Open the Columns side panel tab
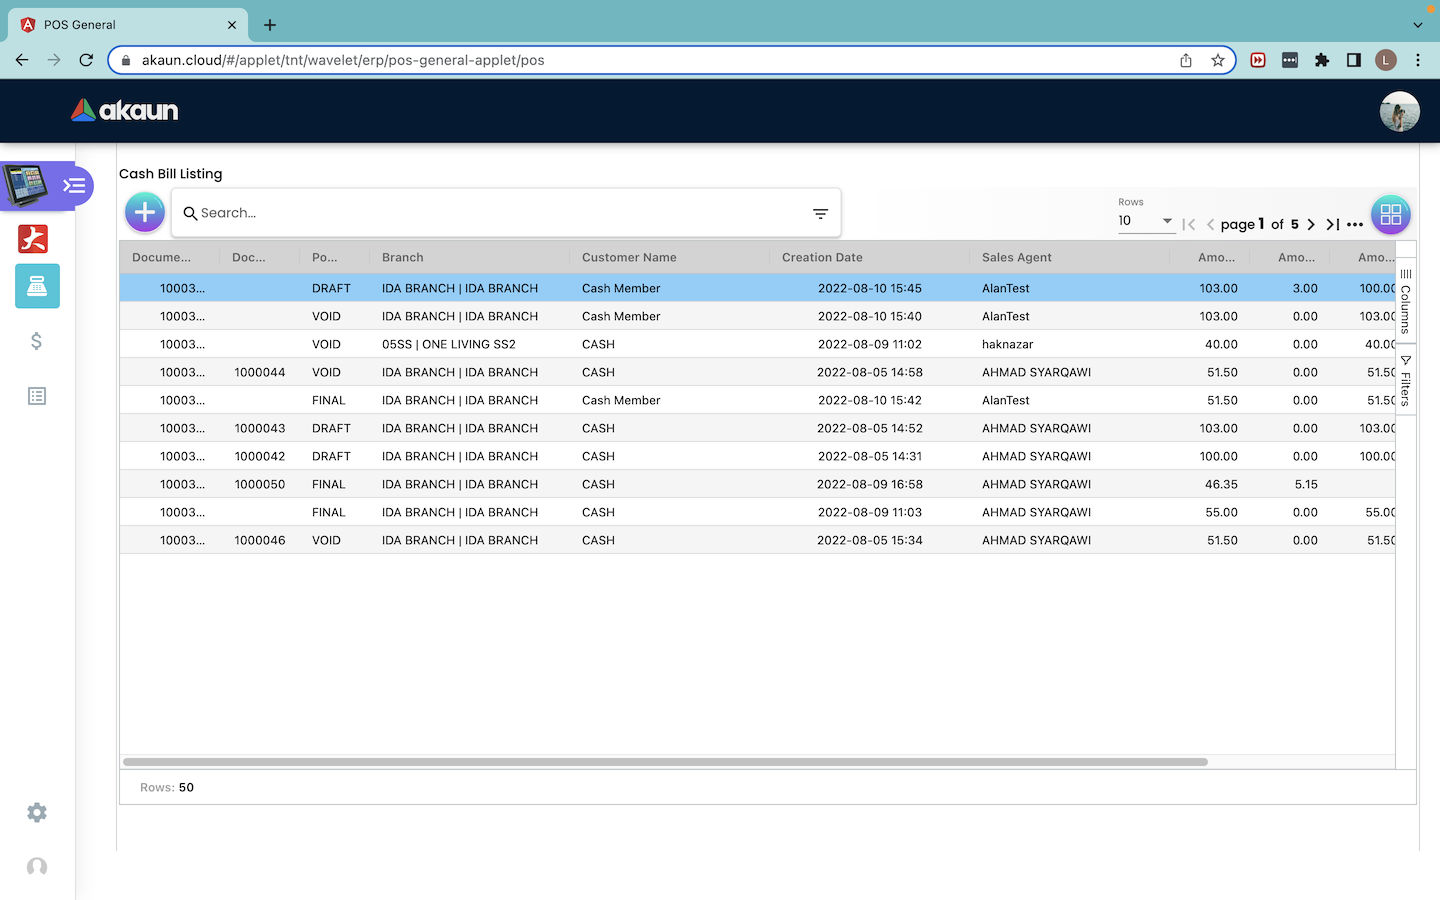This screenshot has height=900, width=1440. point(1405,300)
